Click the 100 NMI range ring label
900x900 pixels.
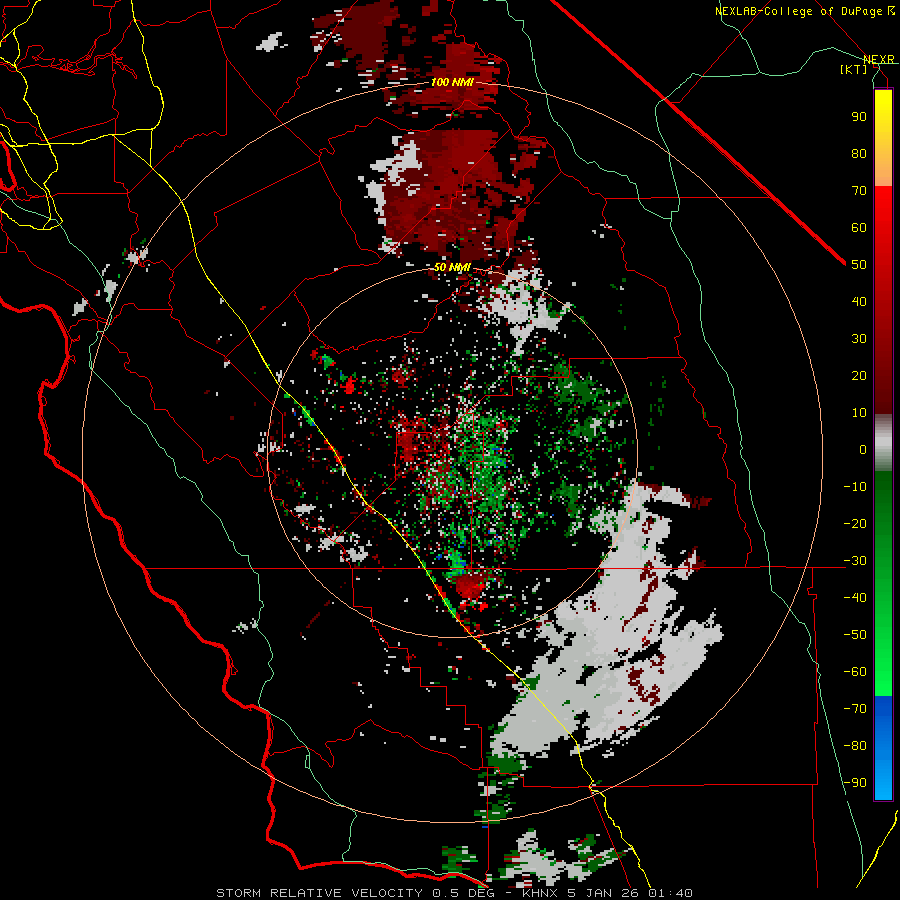[x=452, y=83]
